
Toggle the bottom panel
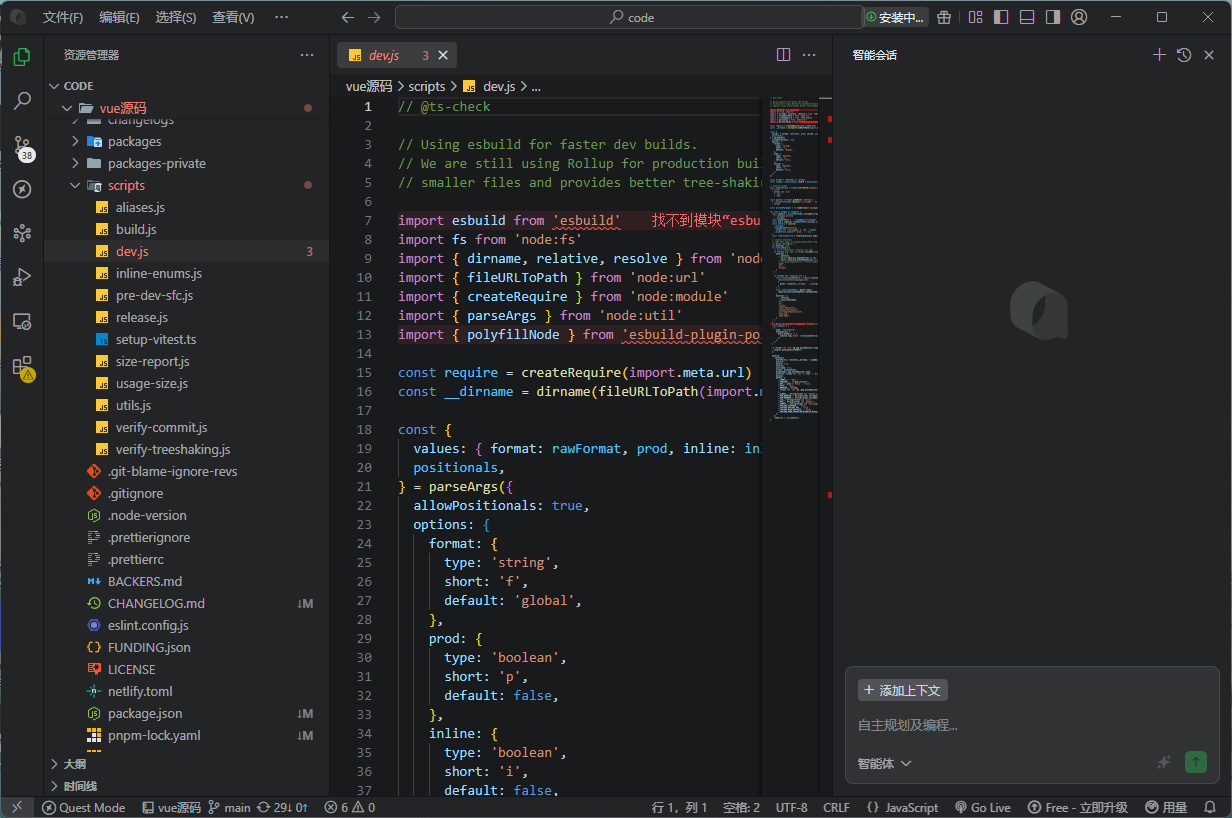pyautogui.click(x=1027, y=17)
